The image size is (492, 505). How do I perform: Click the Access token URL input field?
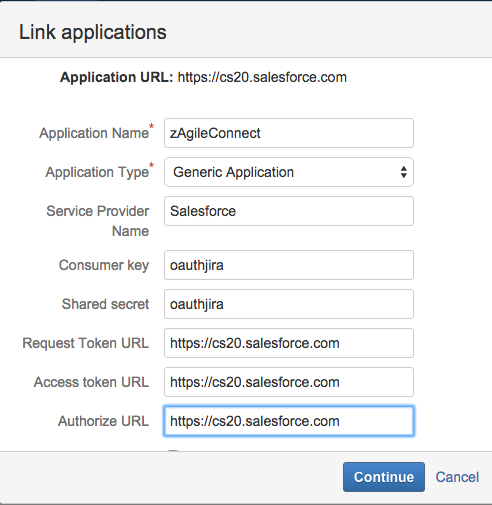click(x=289, y=382)
